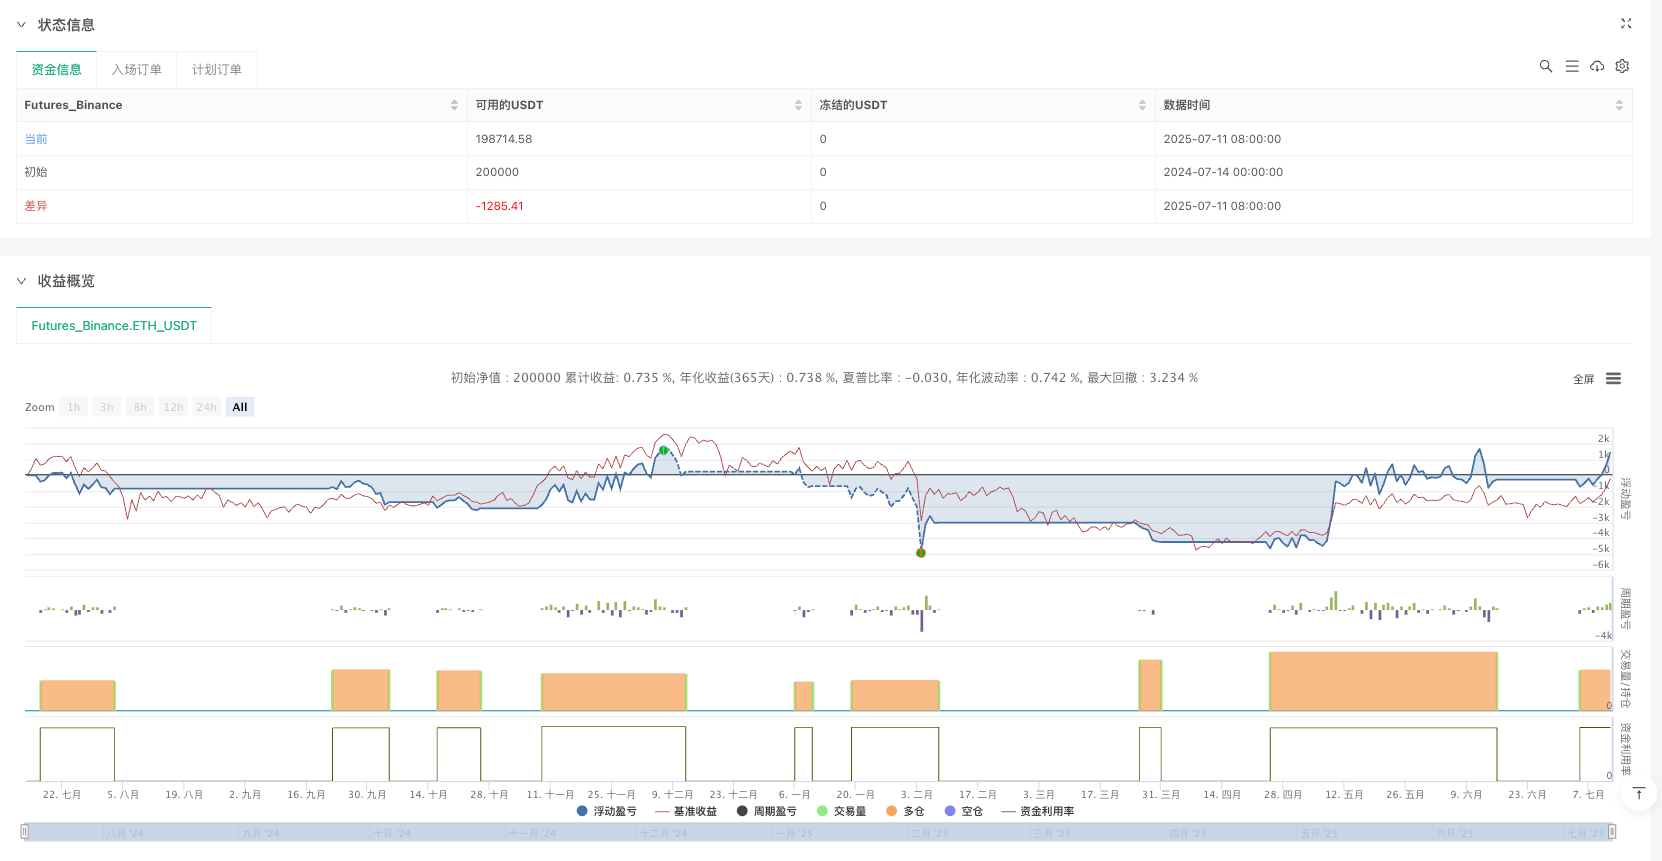Click the scroll-to-top arrow button
The image size is (1662, 861).
pos(1638,794)
